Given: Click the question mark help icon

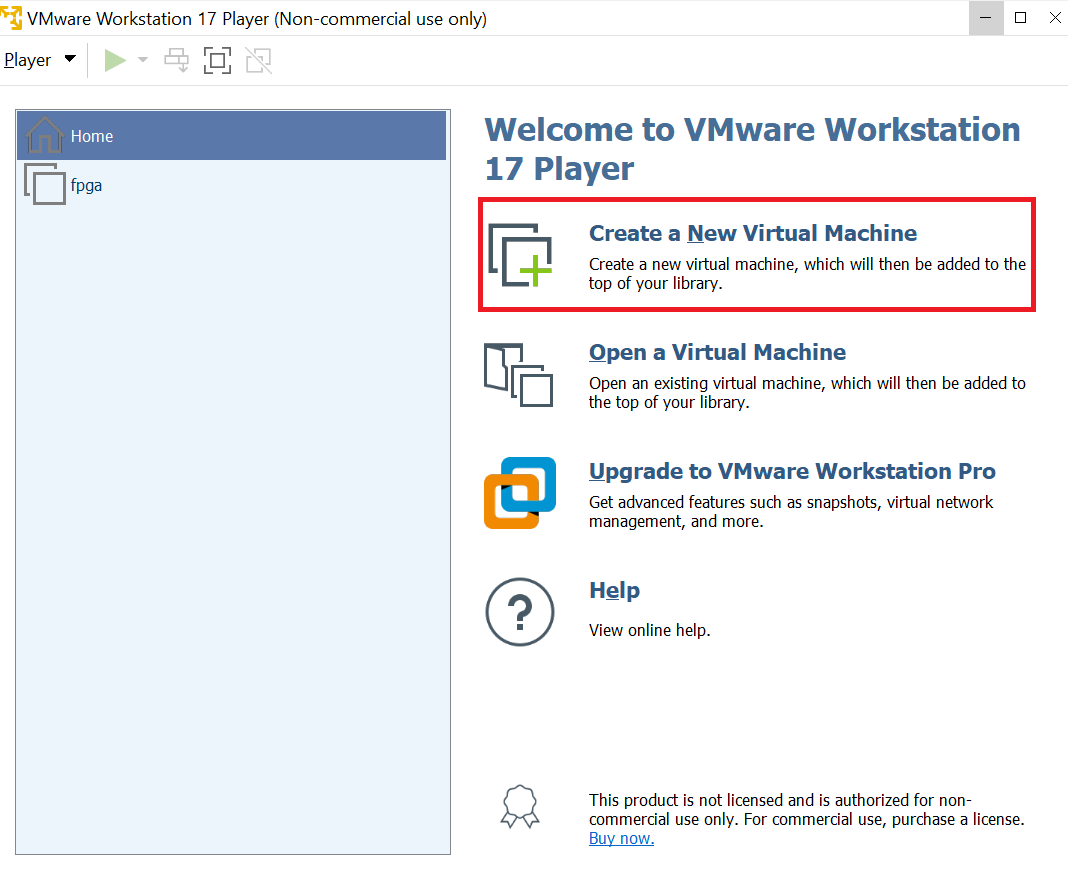Looking at the screenshot, I should point(520,612).
